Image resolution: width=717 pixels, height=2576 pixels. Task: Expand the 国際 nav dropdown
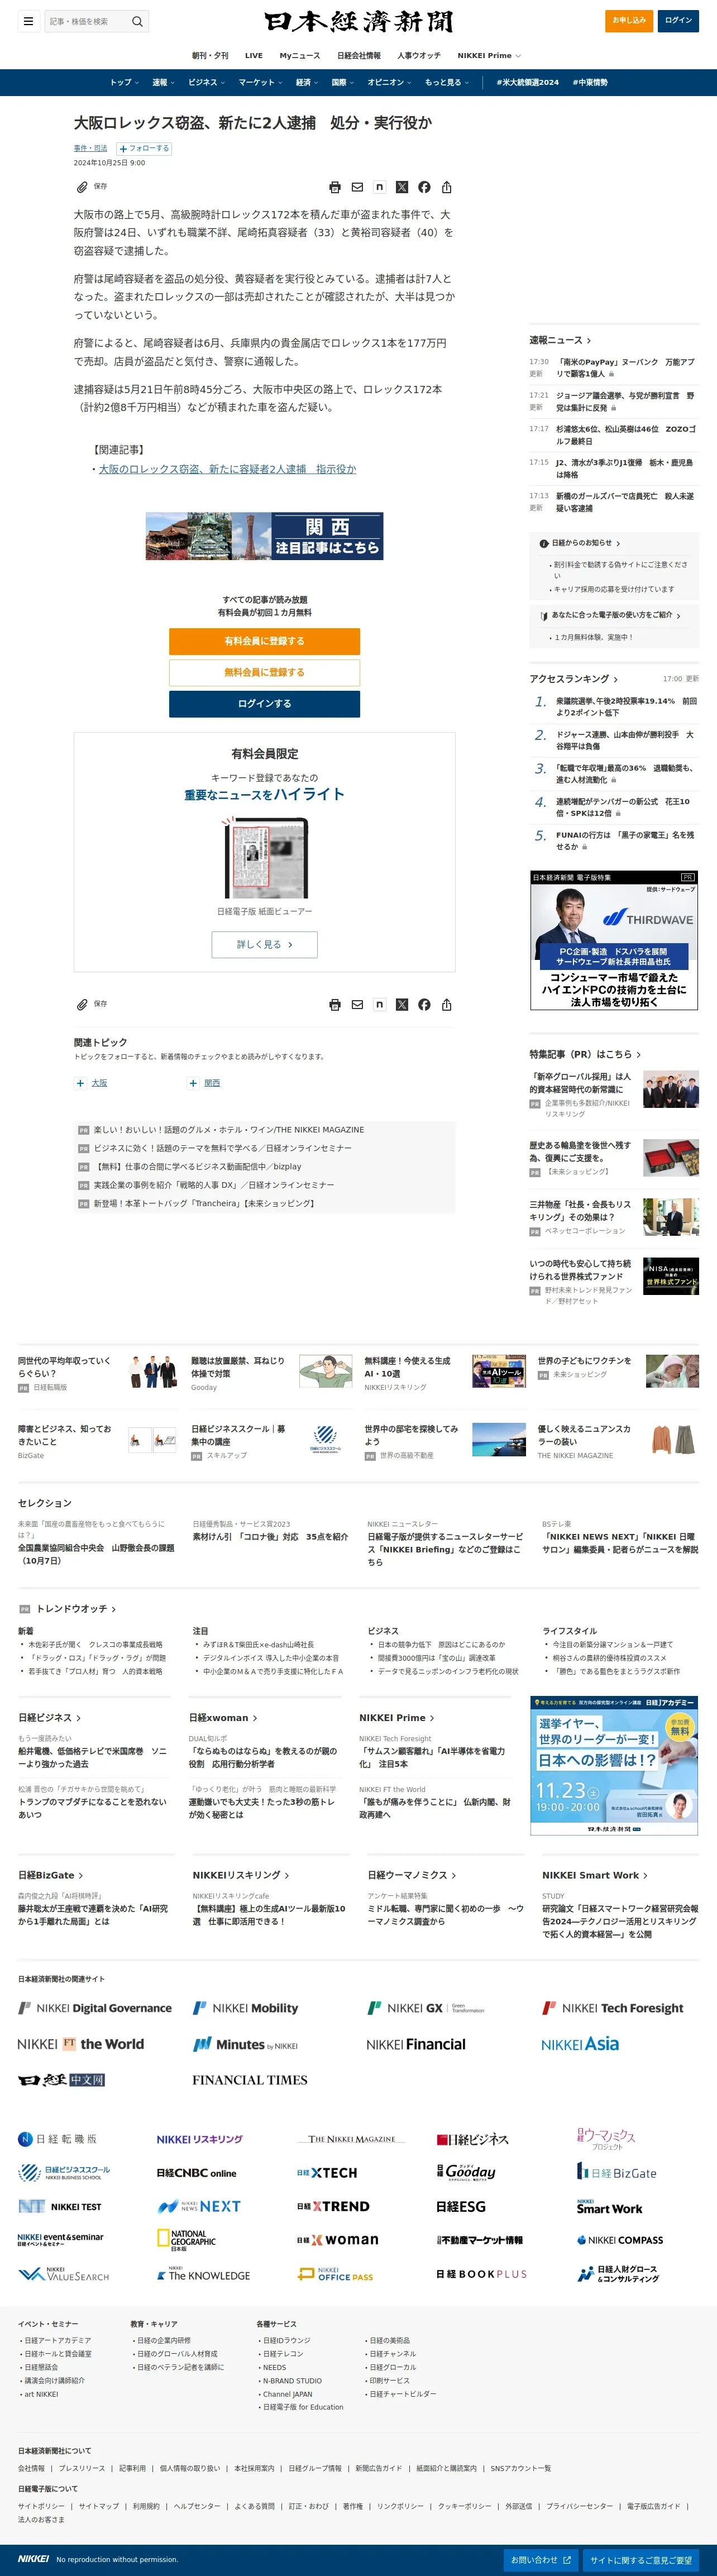click(x=344, y=83)
